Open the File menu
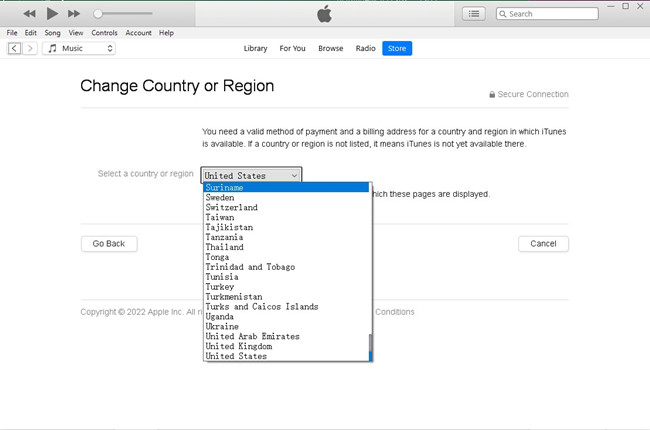The image size is (650, 430). [x=12, y=33]
